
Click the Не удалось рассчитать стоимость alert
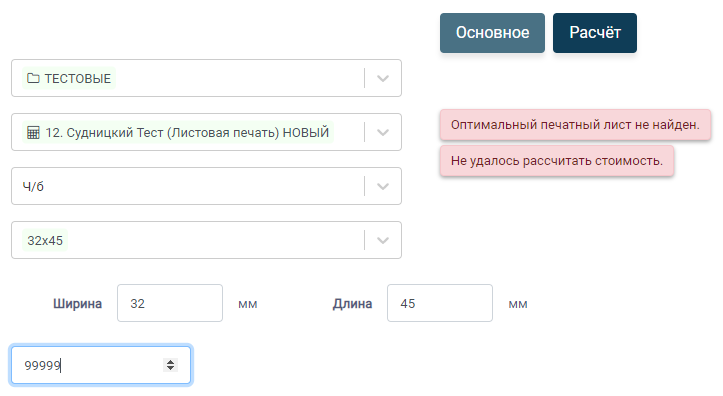click(557, 160)
